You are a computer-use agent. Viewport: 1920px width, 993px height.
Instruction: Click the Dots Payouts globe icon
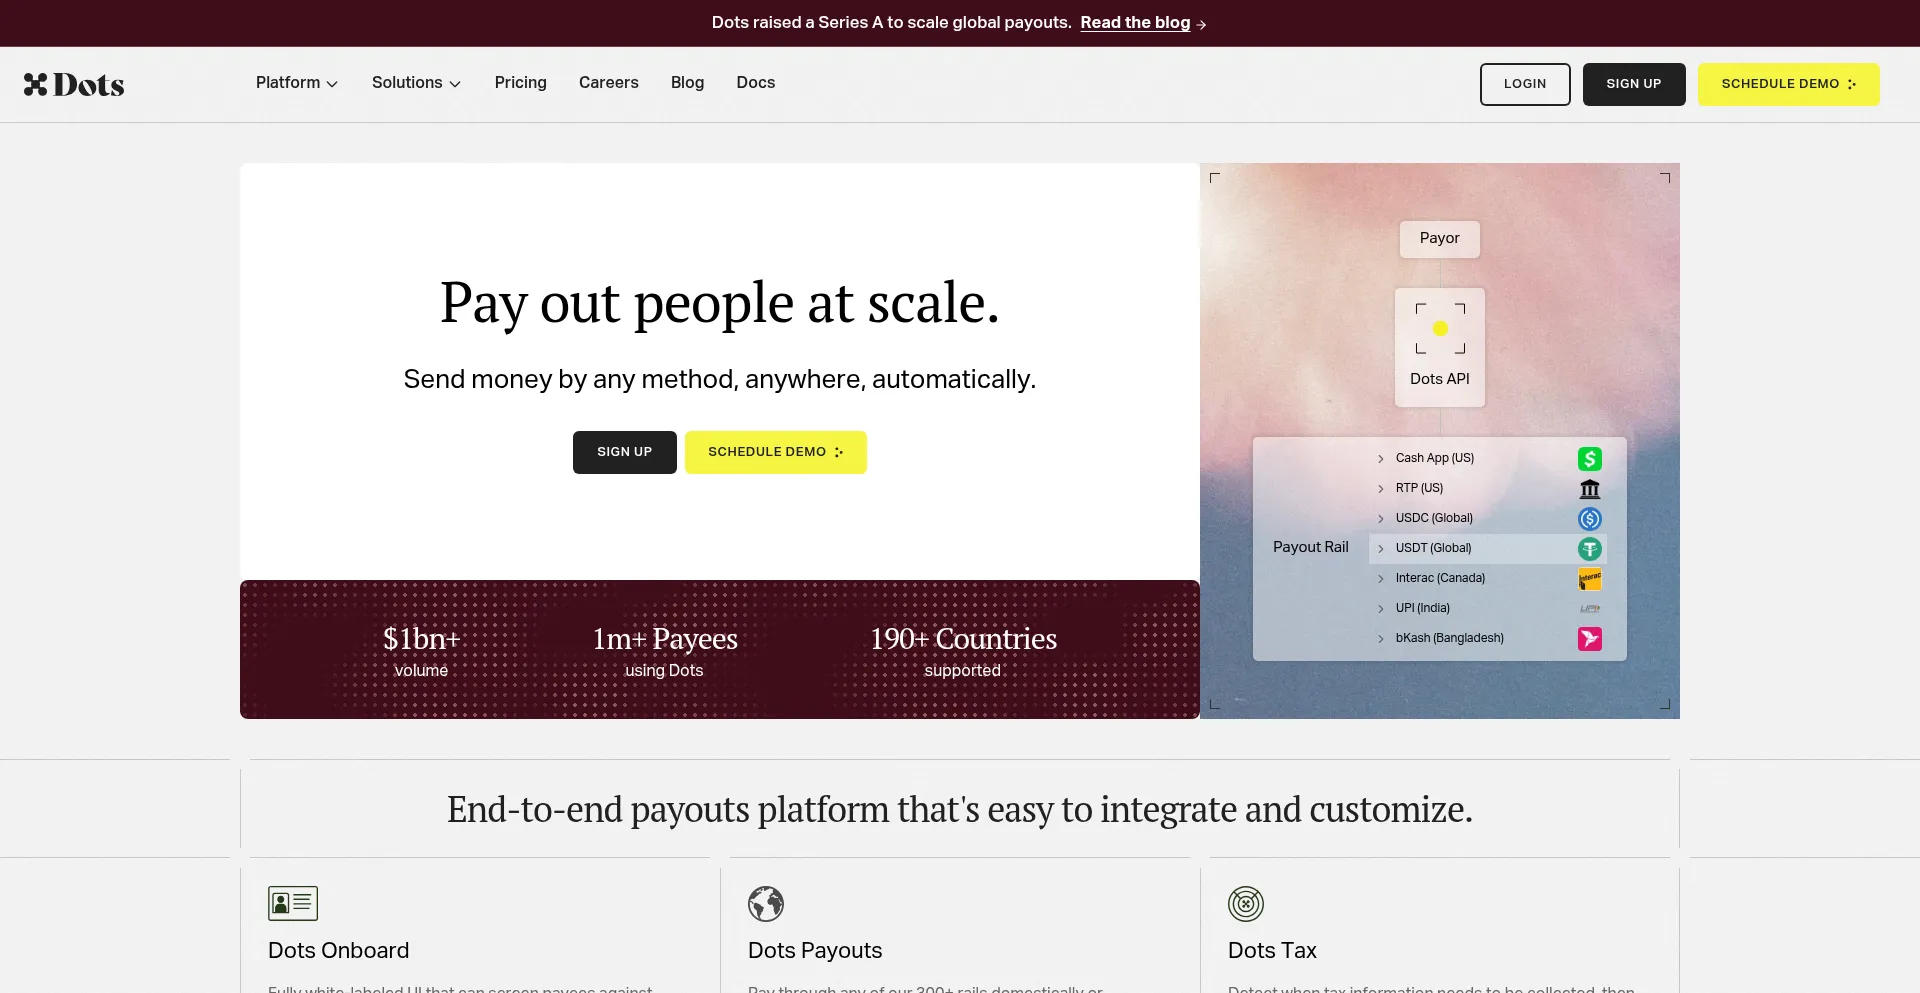(x=766, y=904)
